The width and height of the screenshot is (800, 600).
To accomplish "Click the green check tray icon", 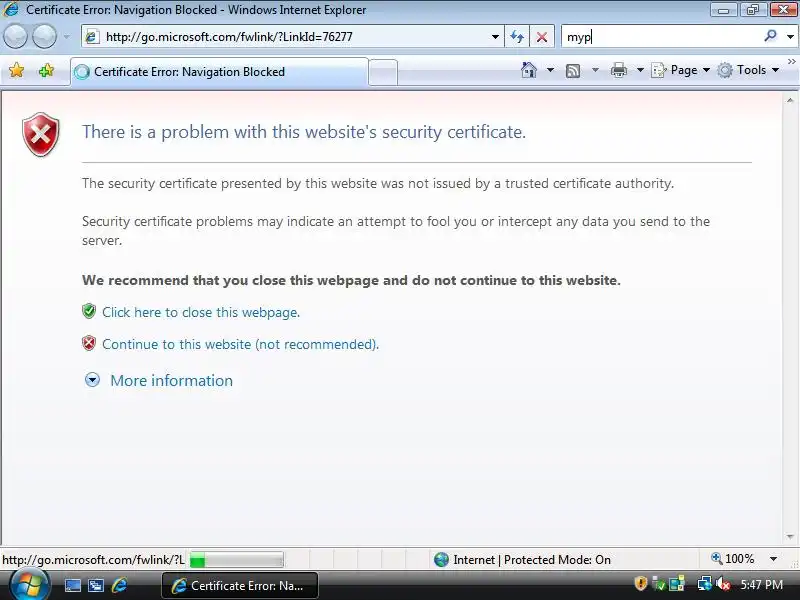I will (x=659, y=584).
